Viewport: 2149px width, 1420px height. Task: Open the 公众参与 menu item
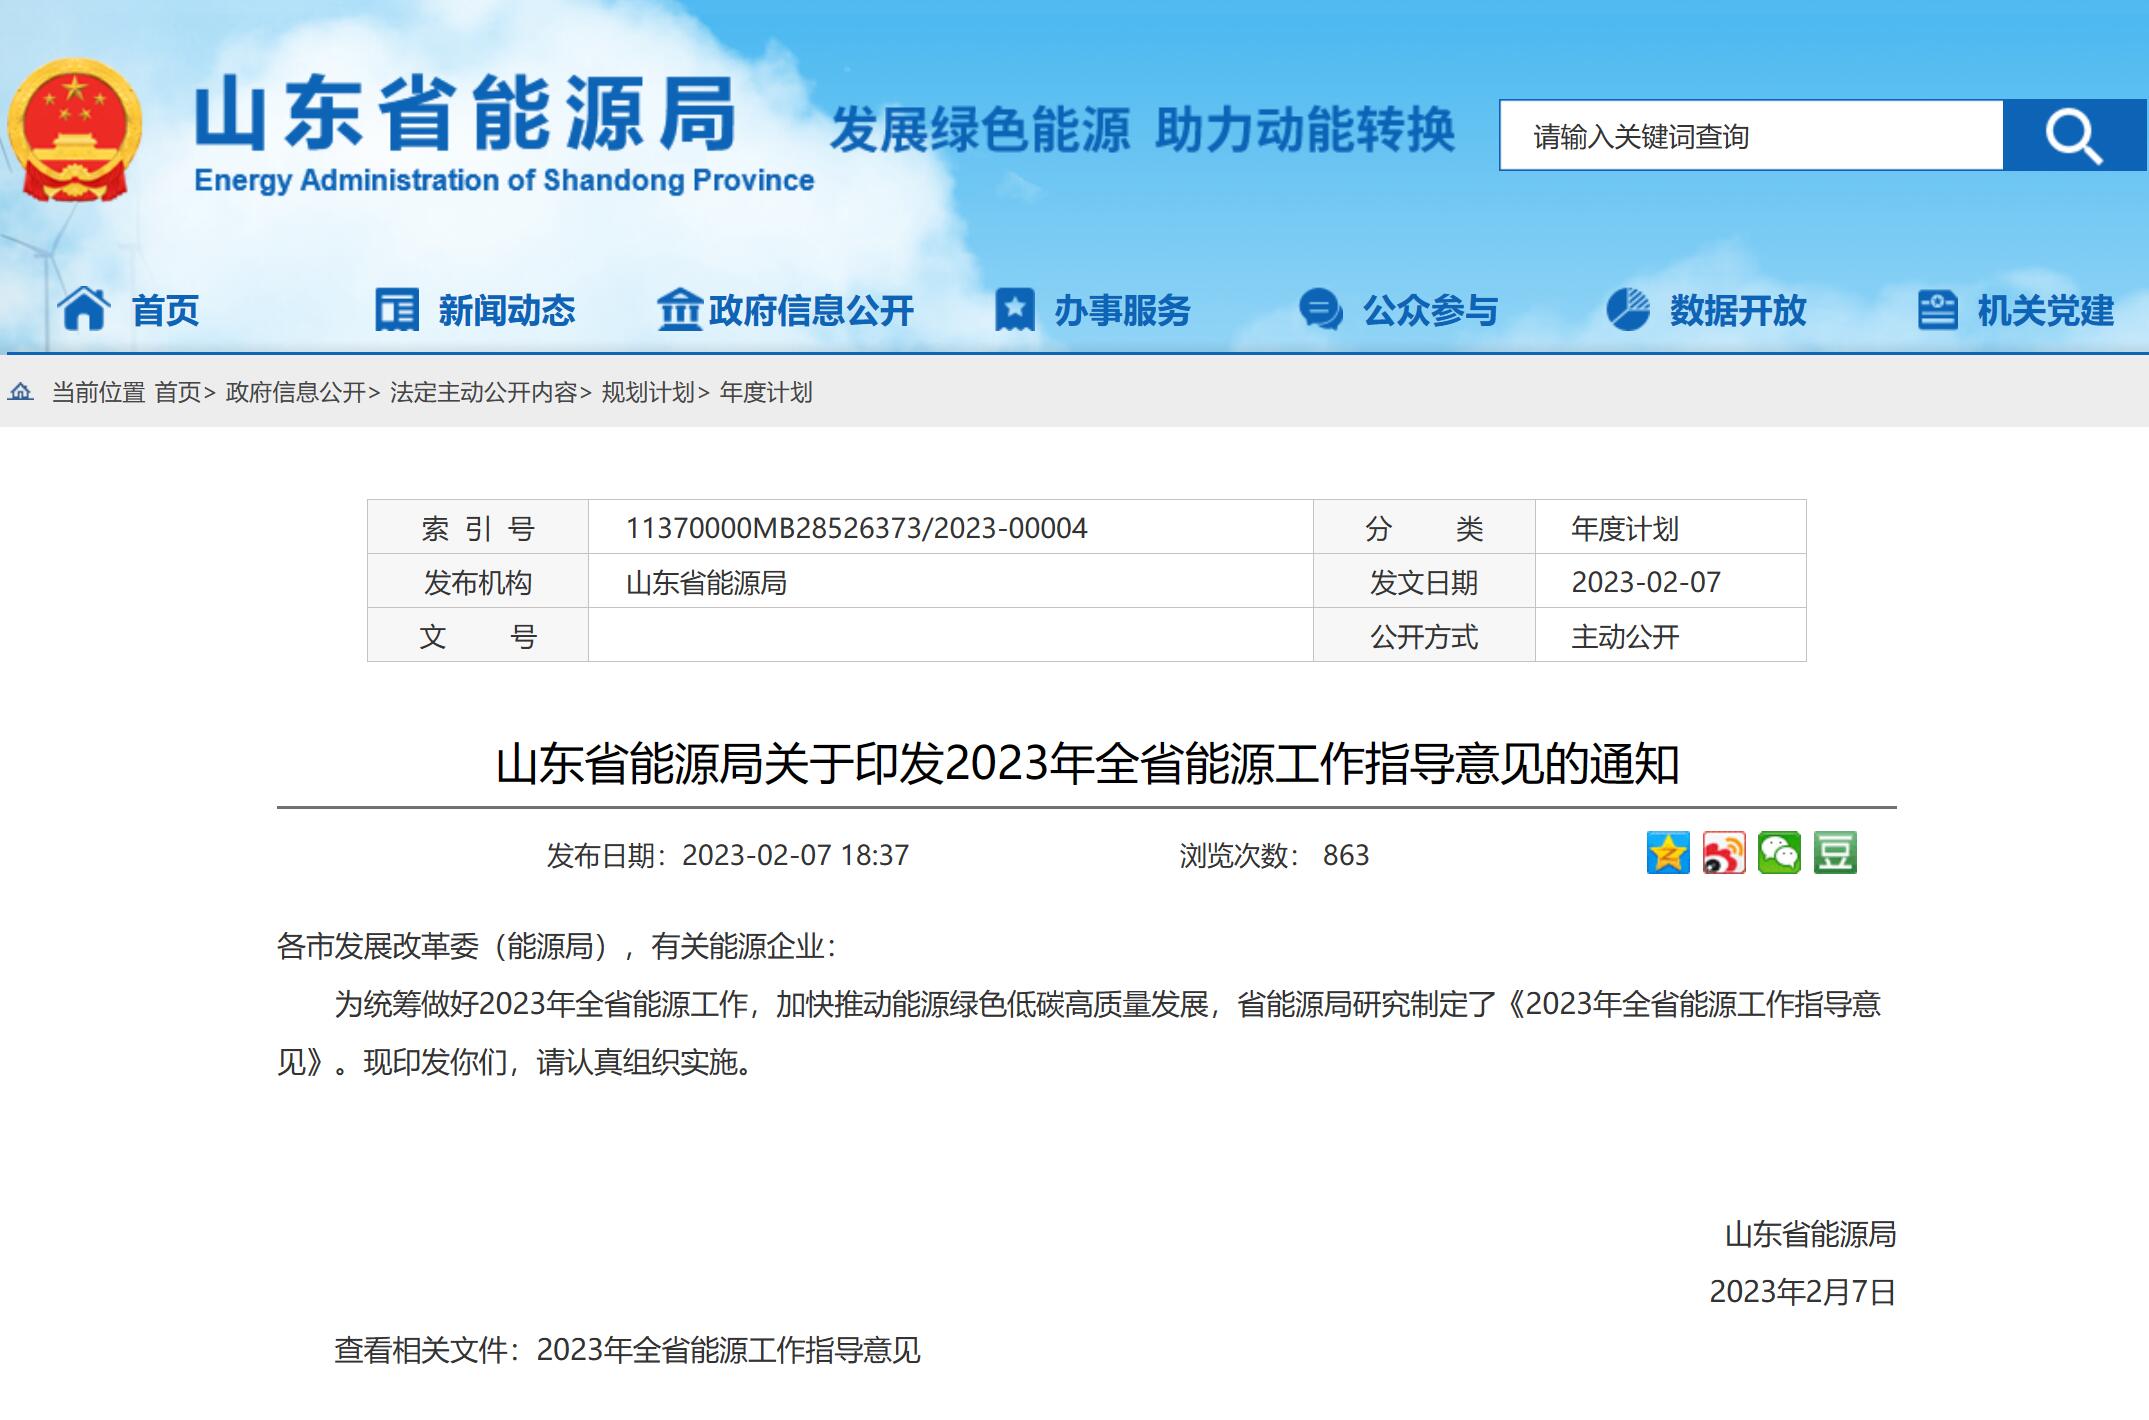[x=1431, y=310]
